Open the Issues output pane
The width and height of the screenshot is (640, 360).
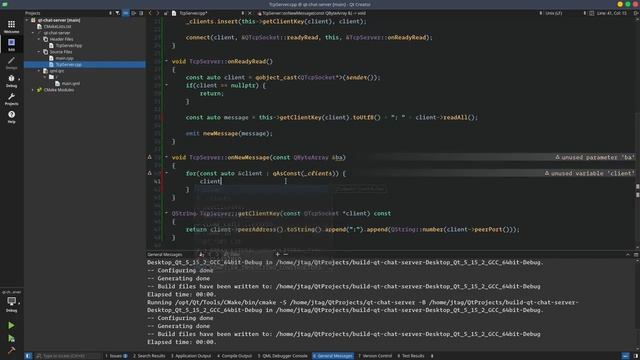[116, 356]
